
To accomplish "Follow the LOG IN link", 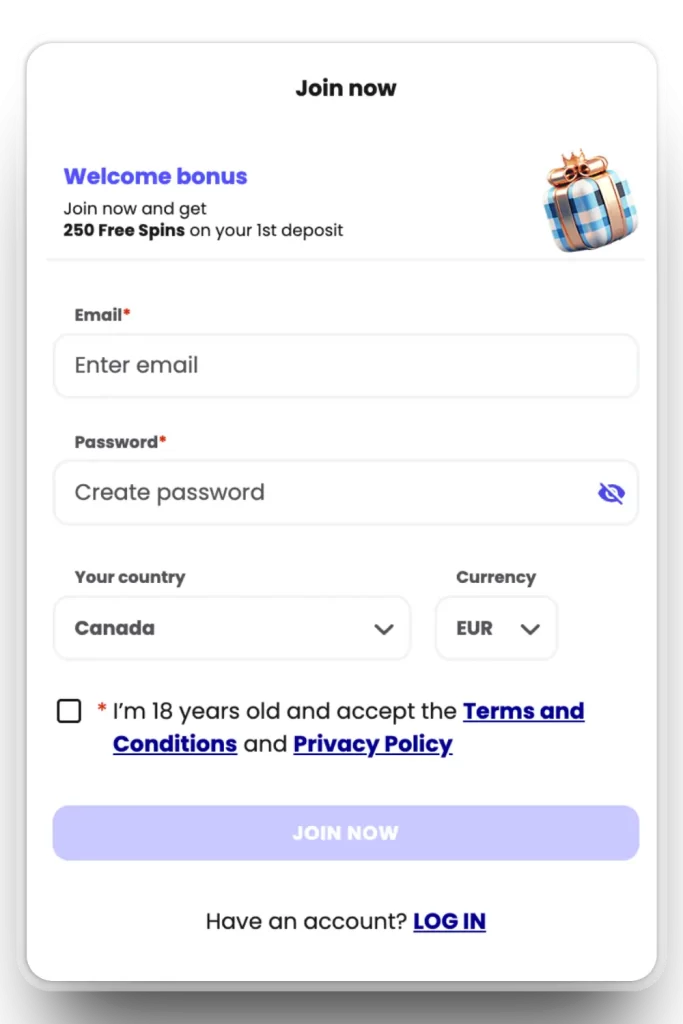I will [x=449, y=921].
